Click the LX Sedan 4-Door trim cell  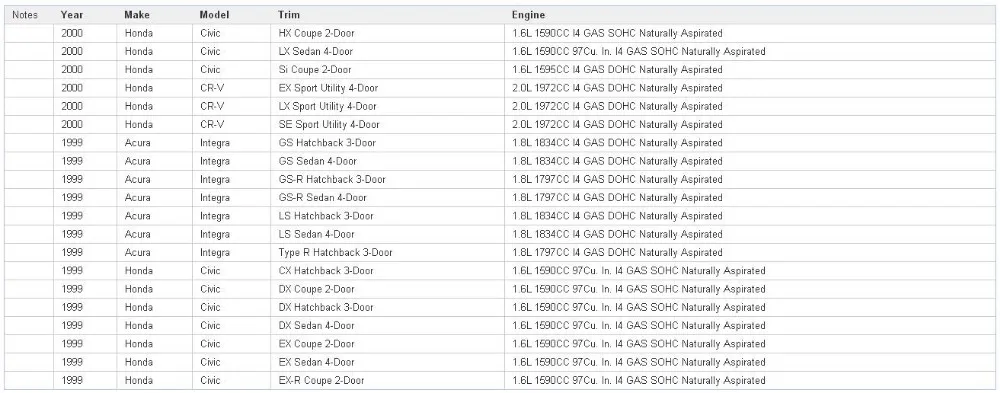click(388, 52)
